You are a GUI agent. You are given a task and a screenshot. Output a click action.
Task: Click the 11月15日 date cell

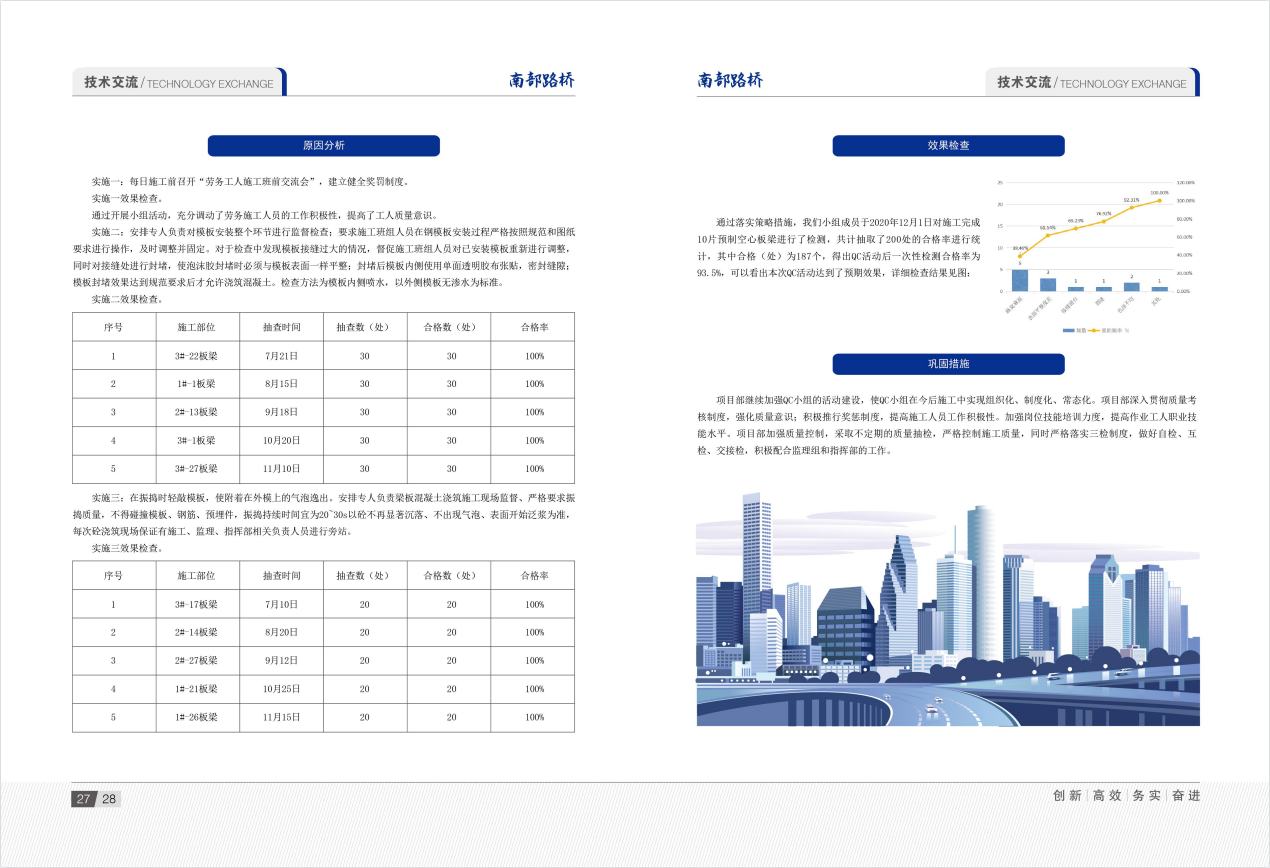pos(281,717)
